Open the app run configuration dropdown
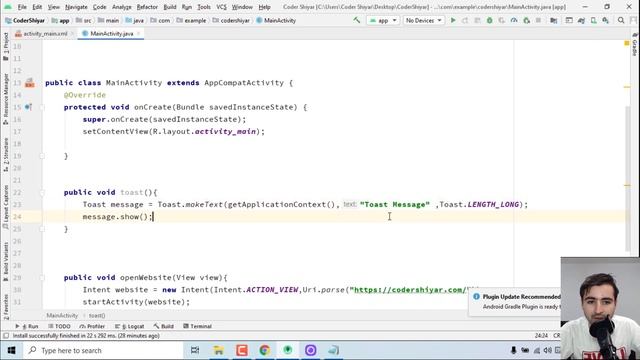This screenshot has width=640, height=360. (383, 20)
